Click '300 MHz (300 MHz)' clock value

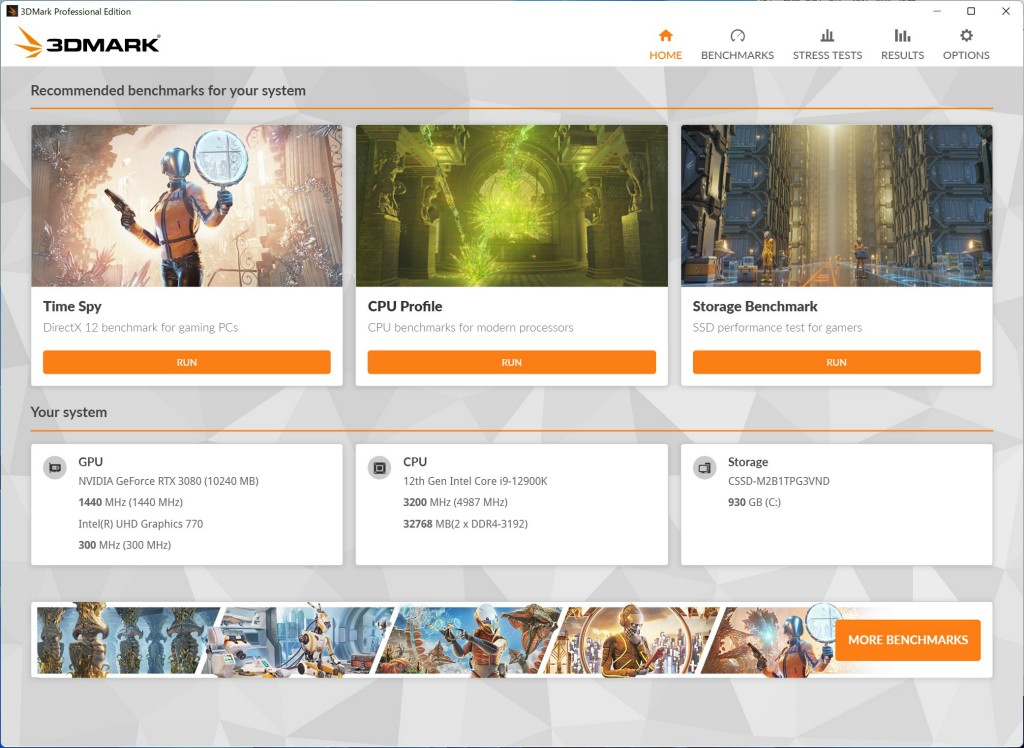125,545
